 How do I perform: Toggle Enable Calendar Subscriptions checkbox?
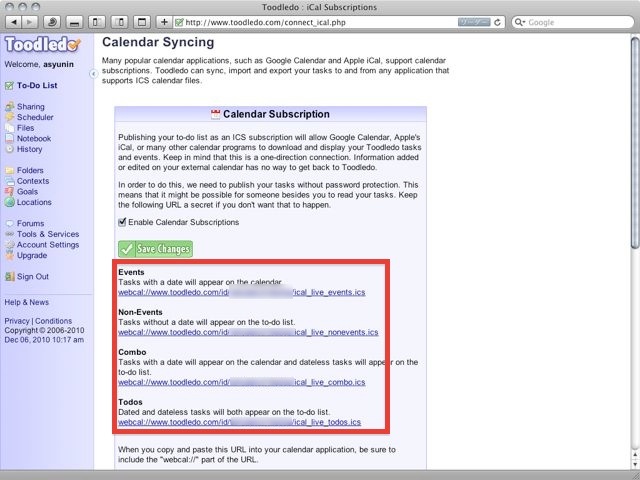122,222
